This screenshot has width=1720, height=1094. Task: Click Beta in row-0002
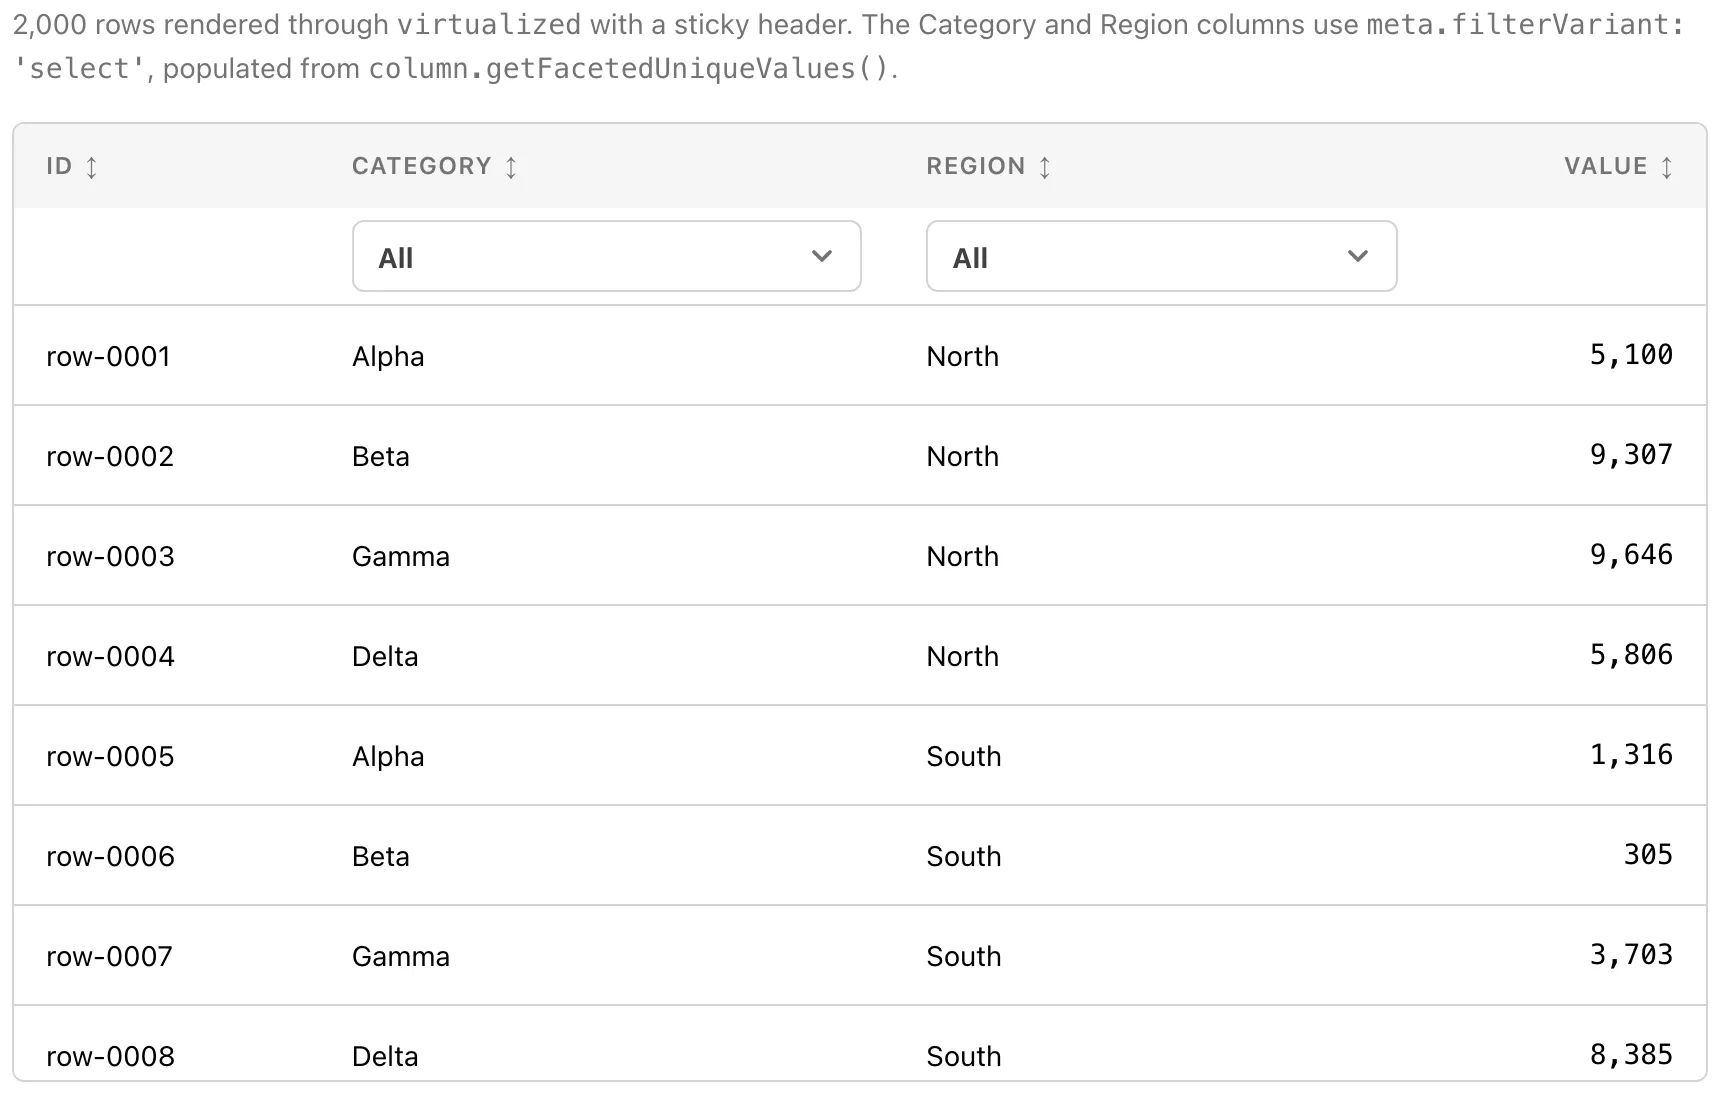tap(381, 457)
